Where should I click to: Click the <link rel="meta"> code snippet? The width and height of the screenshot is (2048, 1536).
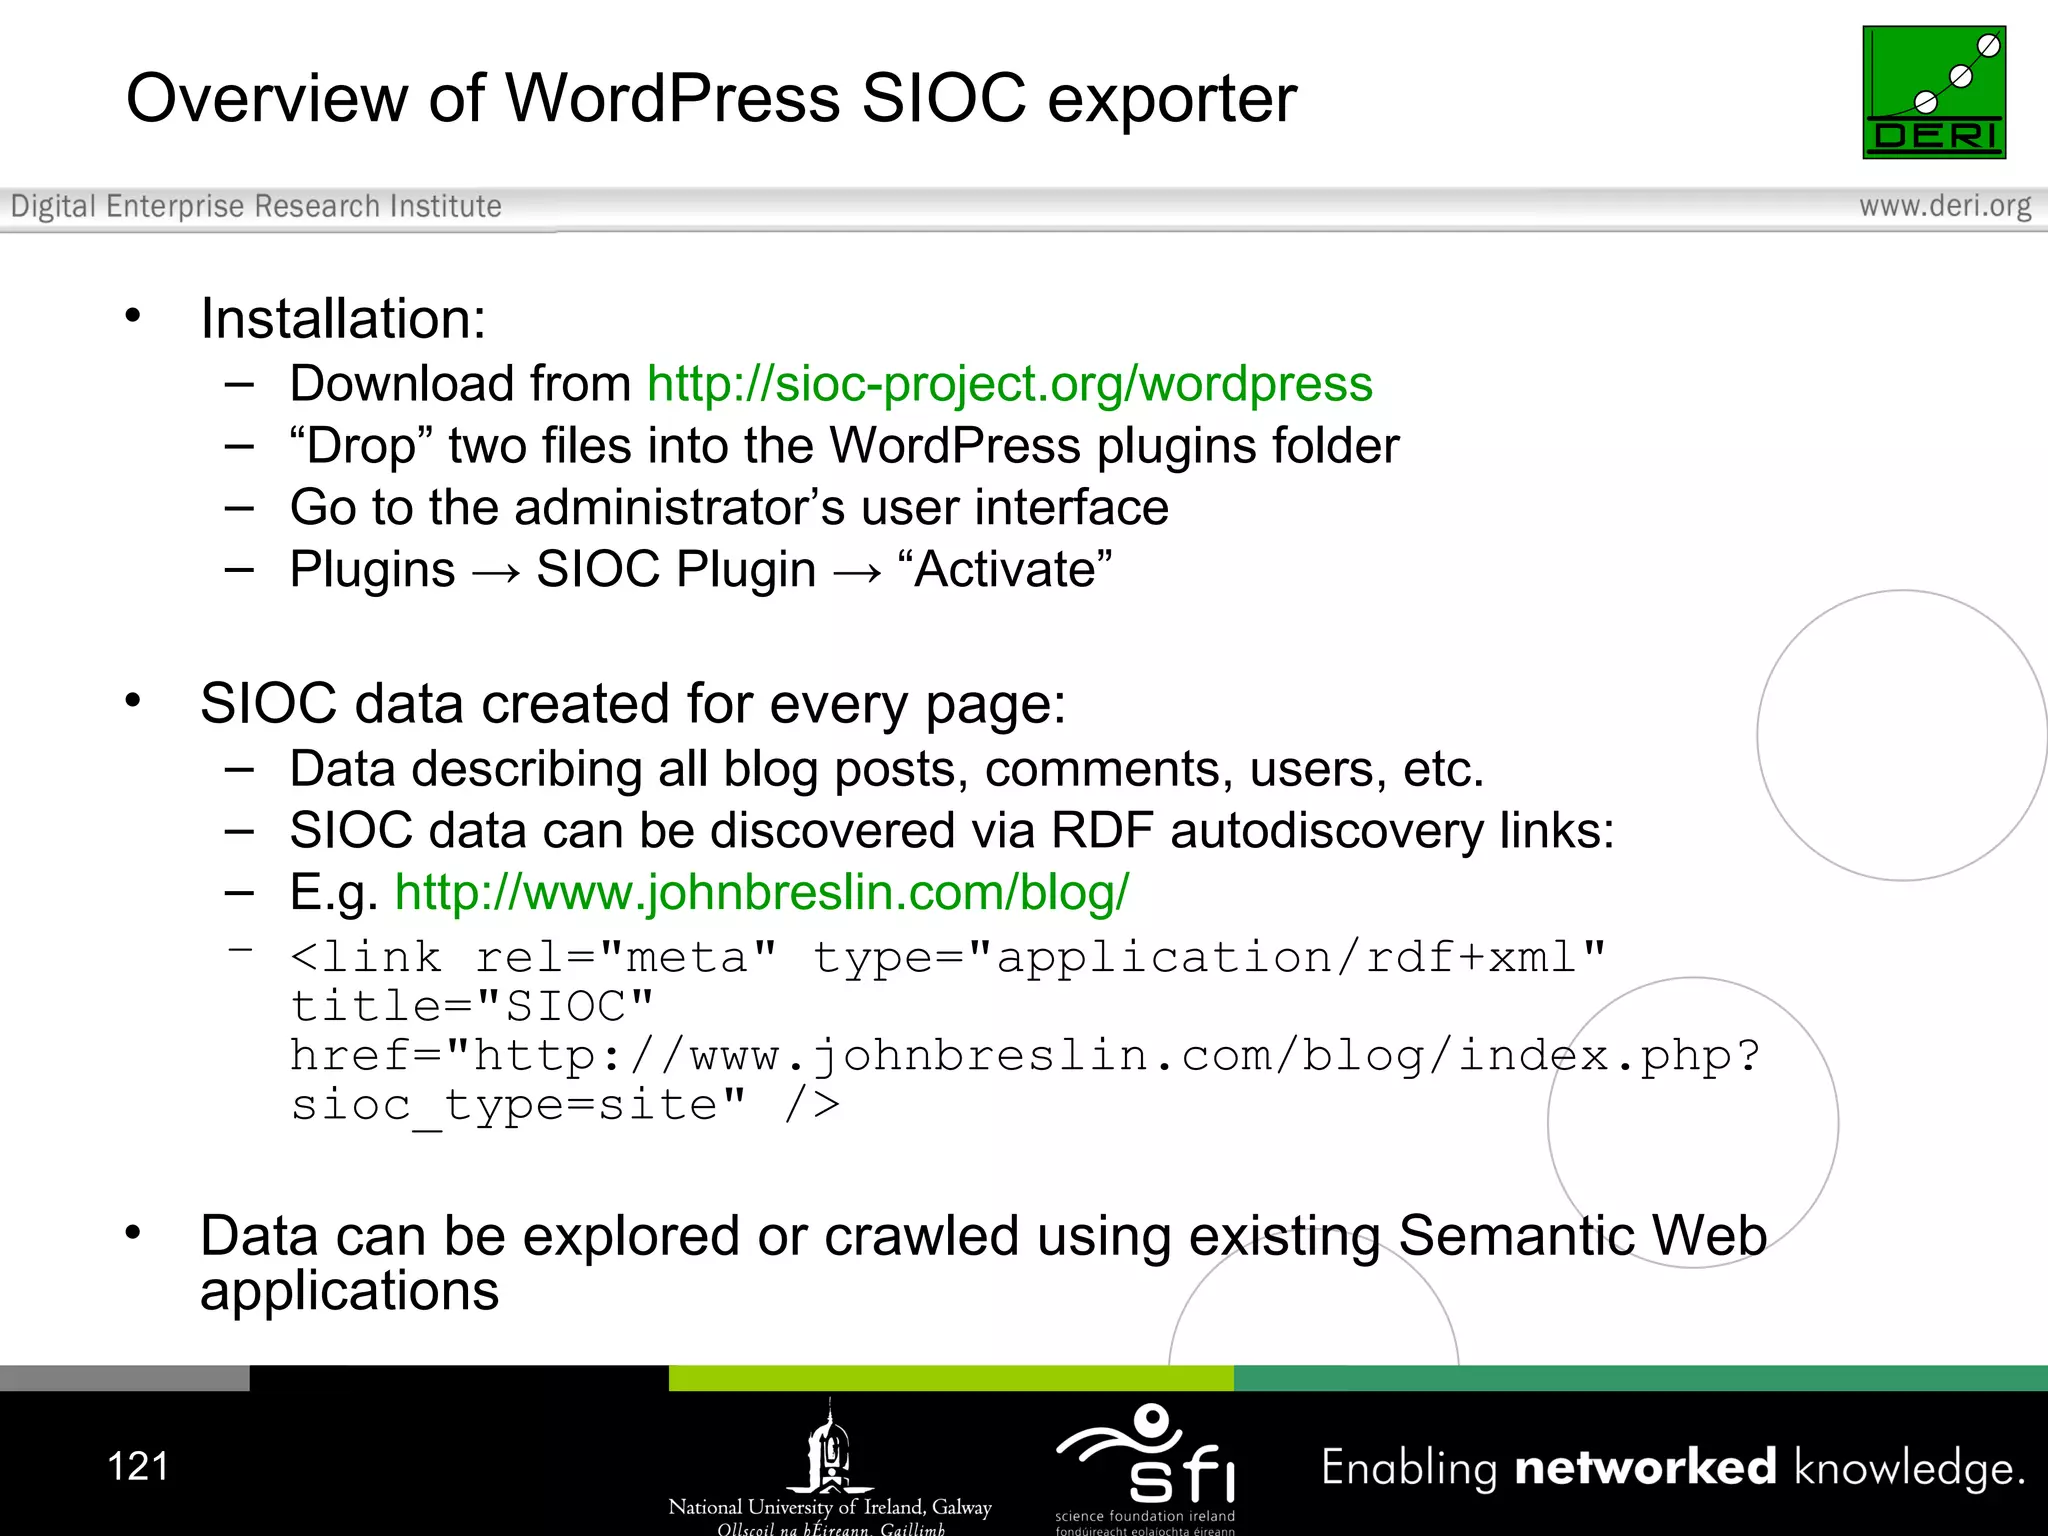[x=1025, y=1032]
